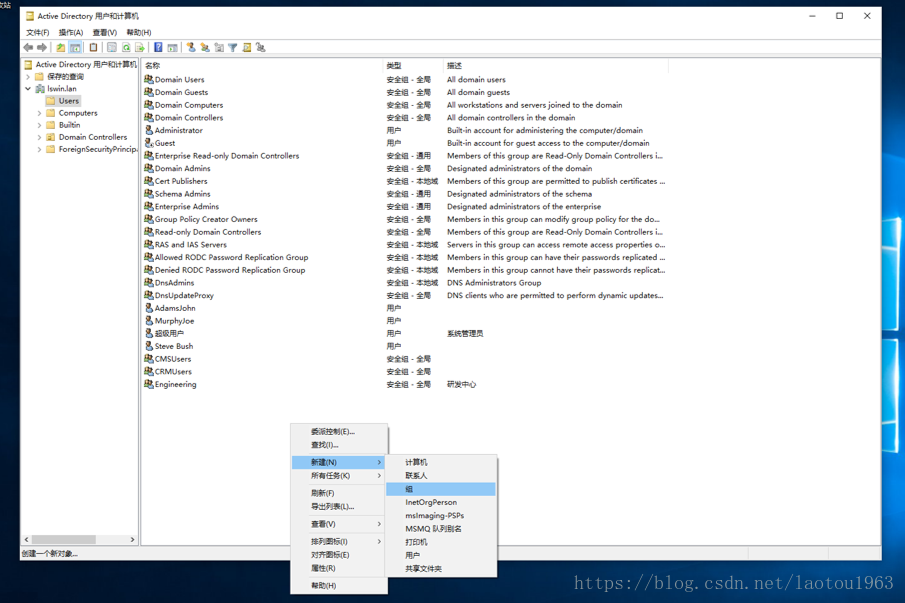
Task: Choose 导出列表(L)... from context menu
Action: (x=339, y=507)
